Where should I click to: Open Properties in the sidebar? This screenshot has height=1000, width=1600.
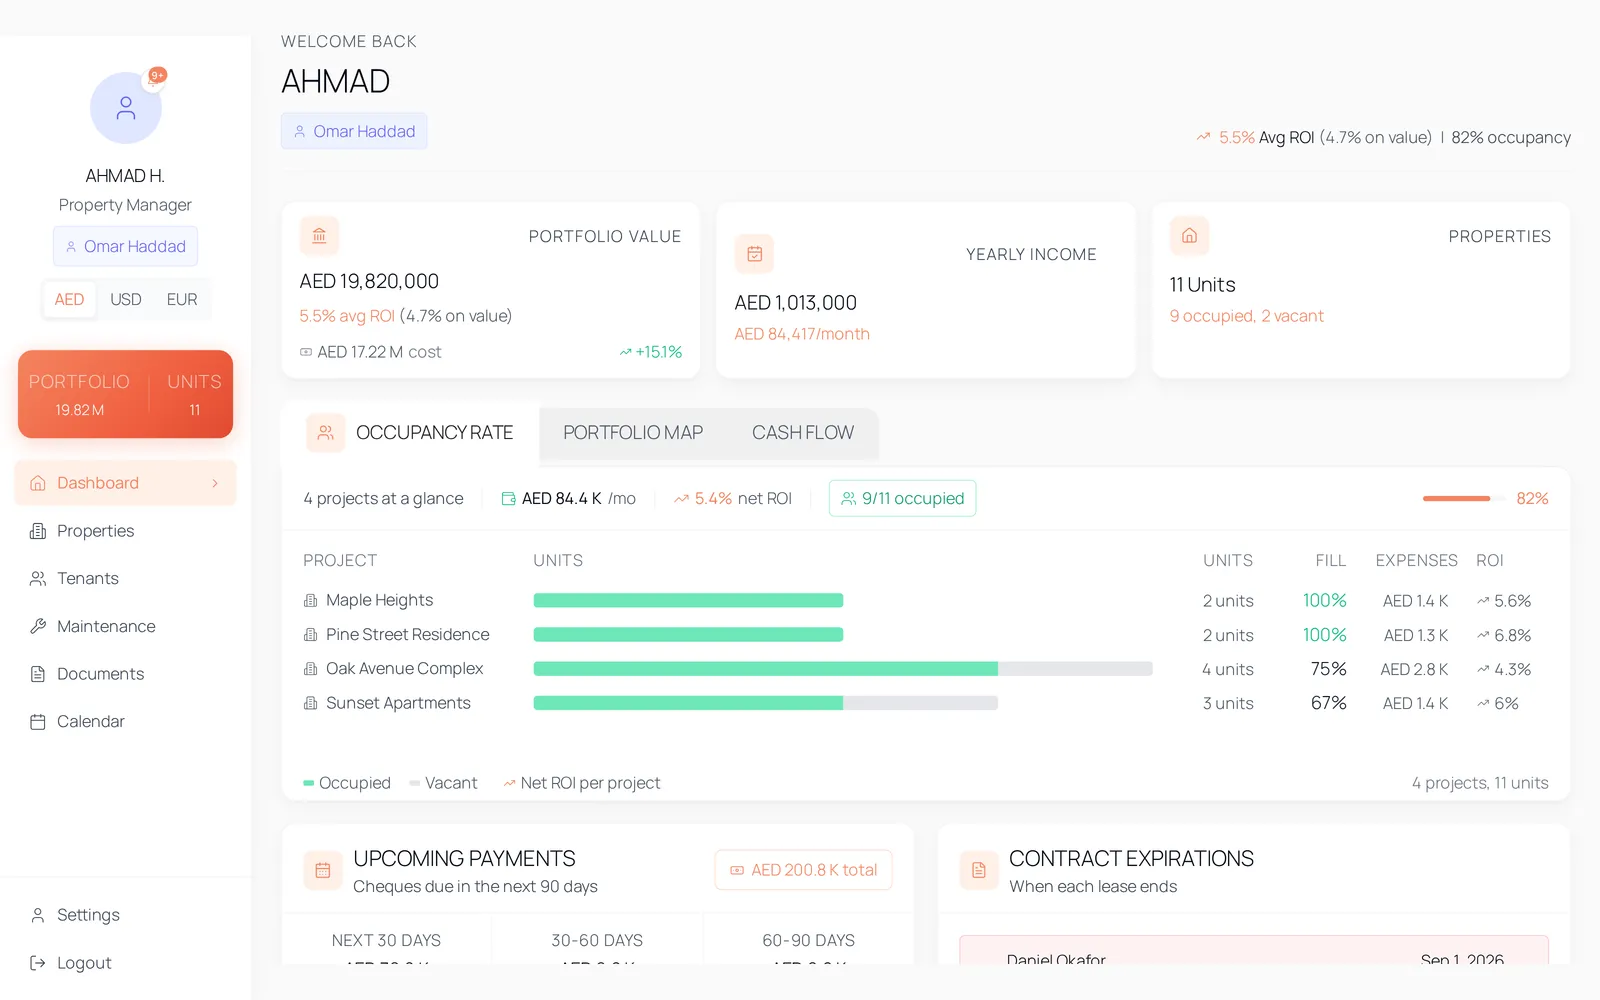point(126,531)
